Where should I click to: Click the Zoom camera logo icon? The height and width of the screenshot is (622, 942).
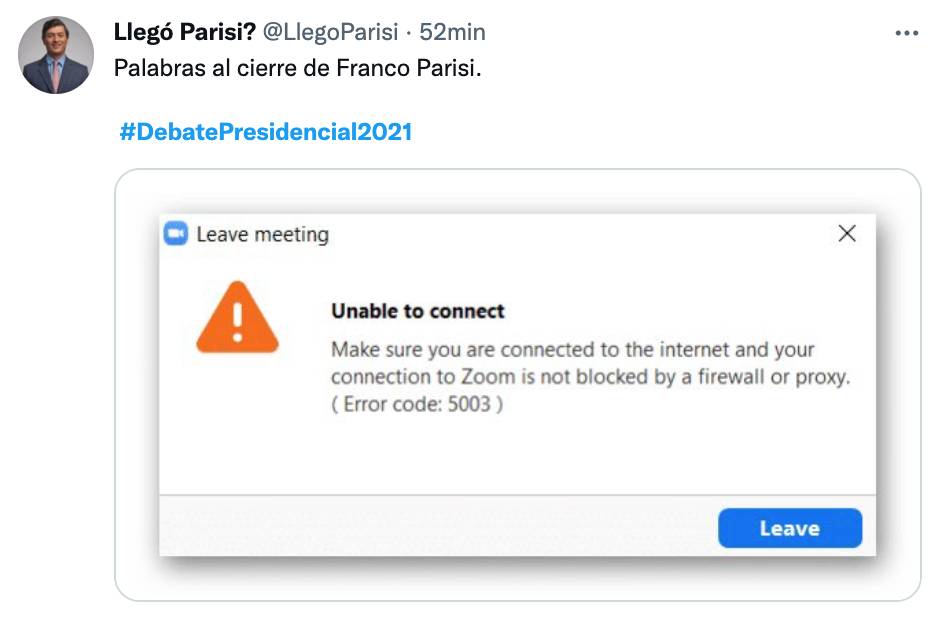click(176, 234)
